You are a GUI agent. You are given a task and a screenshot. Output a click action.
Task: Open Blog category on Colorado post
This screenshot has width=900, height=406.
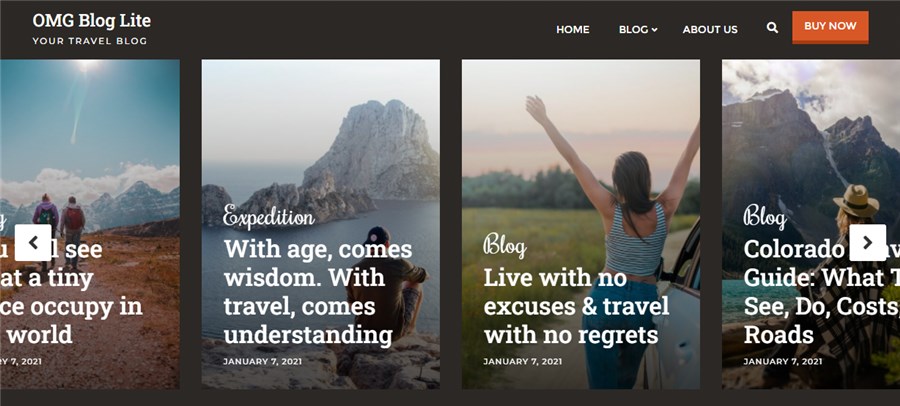765,216
